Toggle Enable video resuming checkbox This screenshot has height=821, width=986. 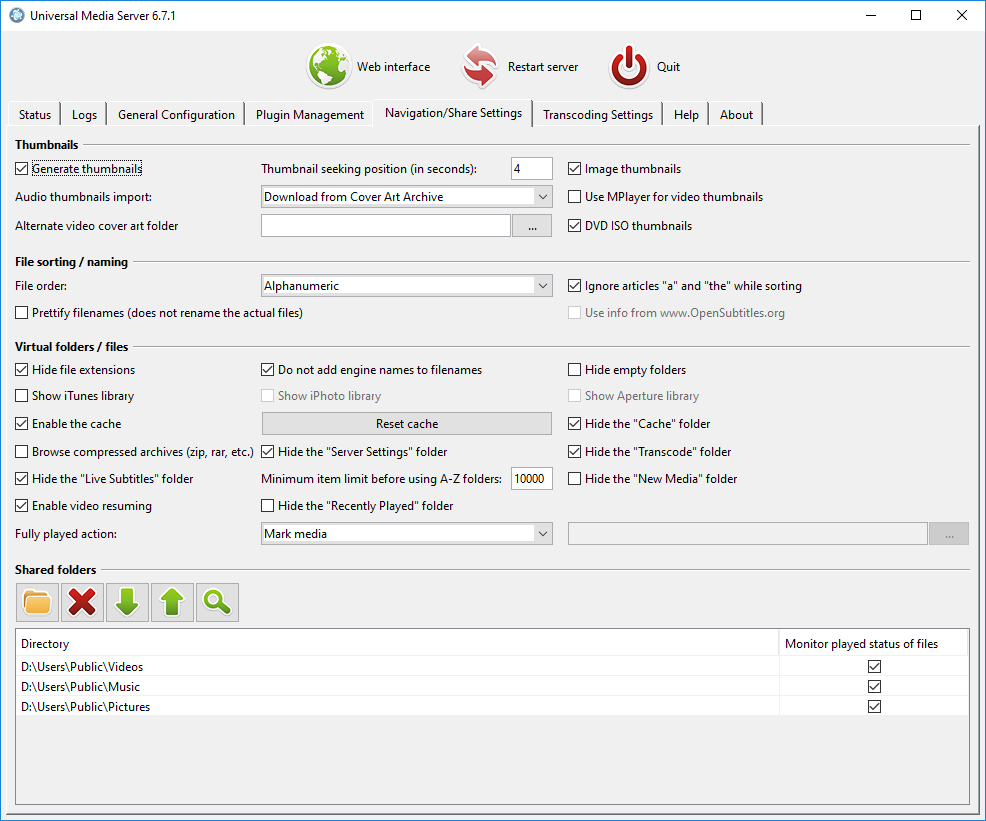click(21, 505)
